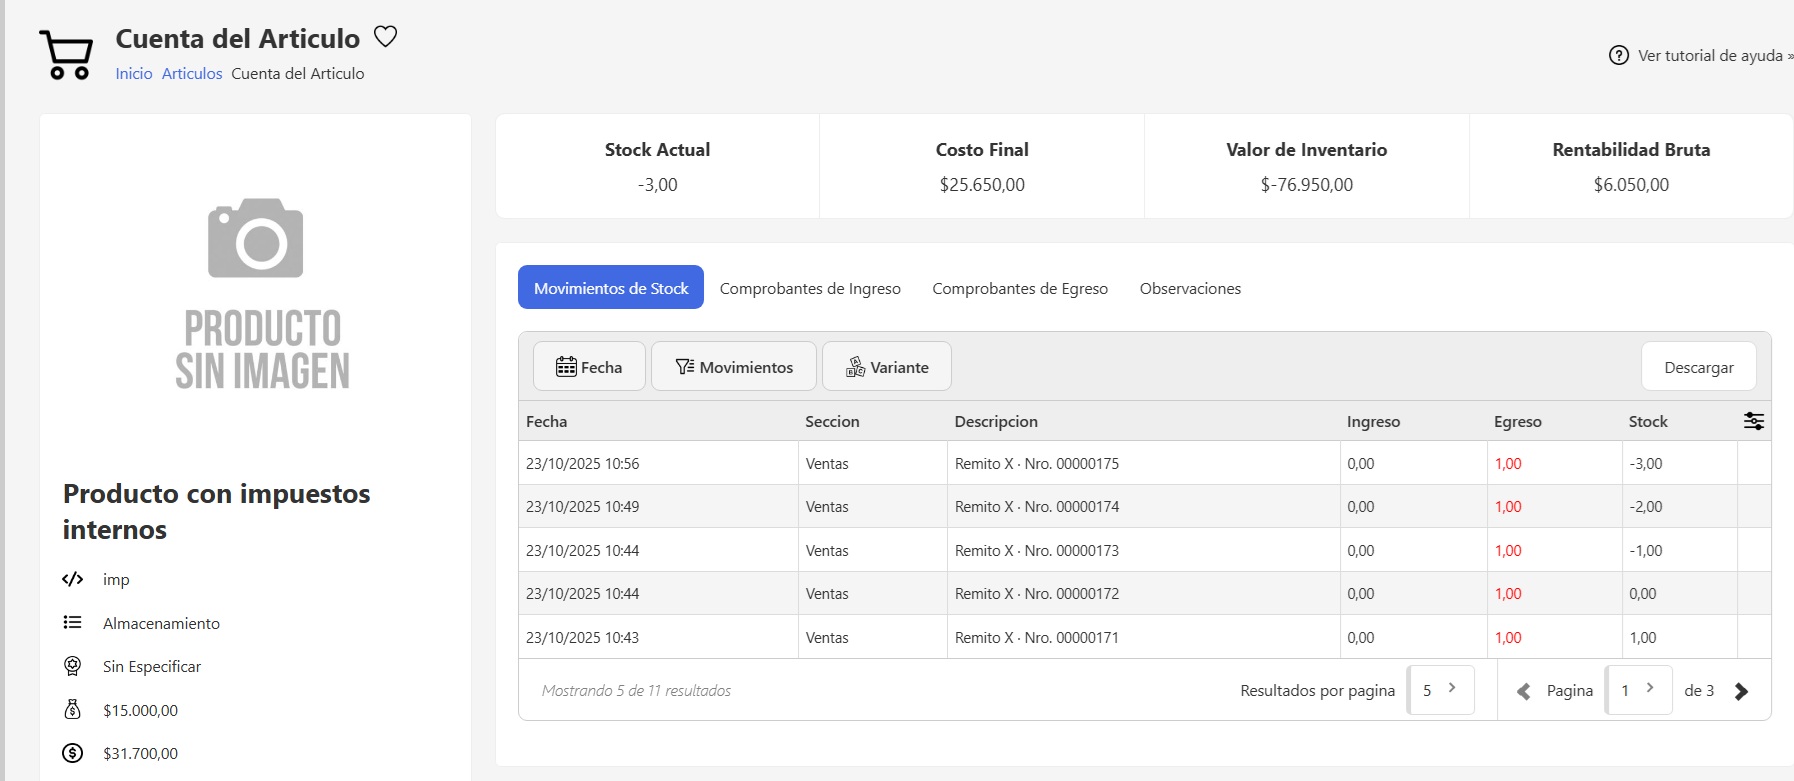The height and width of the screenshot is (781, 1794).
Task: Expand the page number selector
Action: (x=1638, y=690)
